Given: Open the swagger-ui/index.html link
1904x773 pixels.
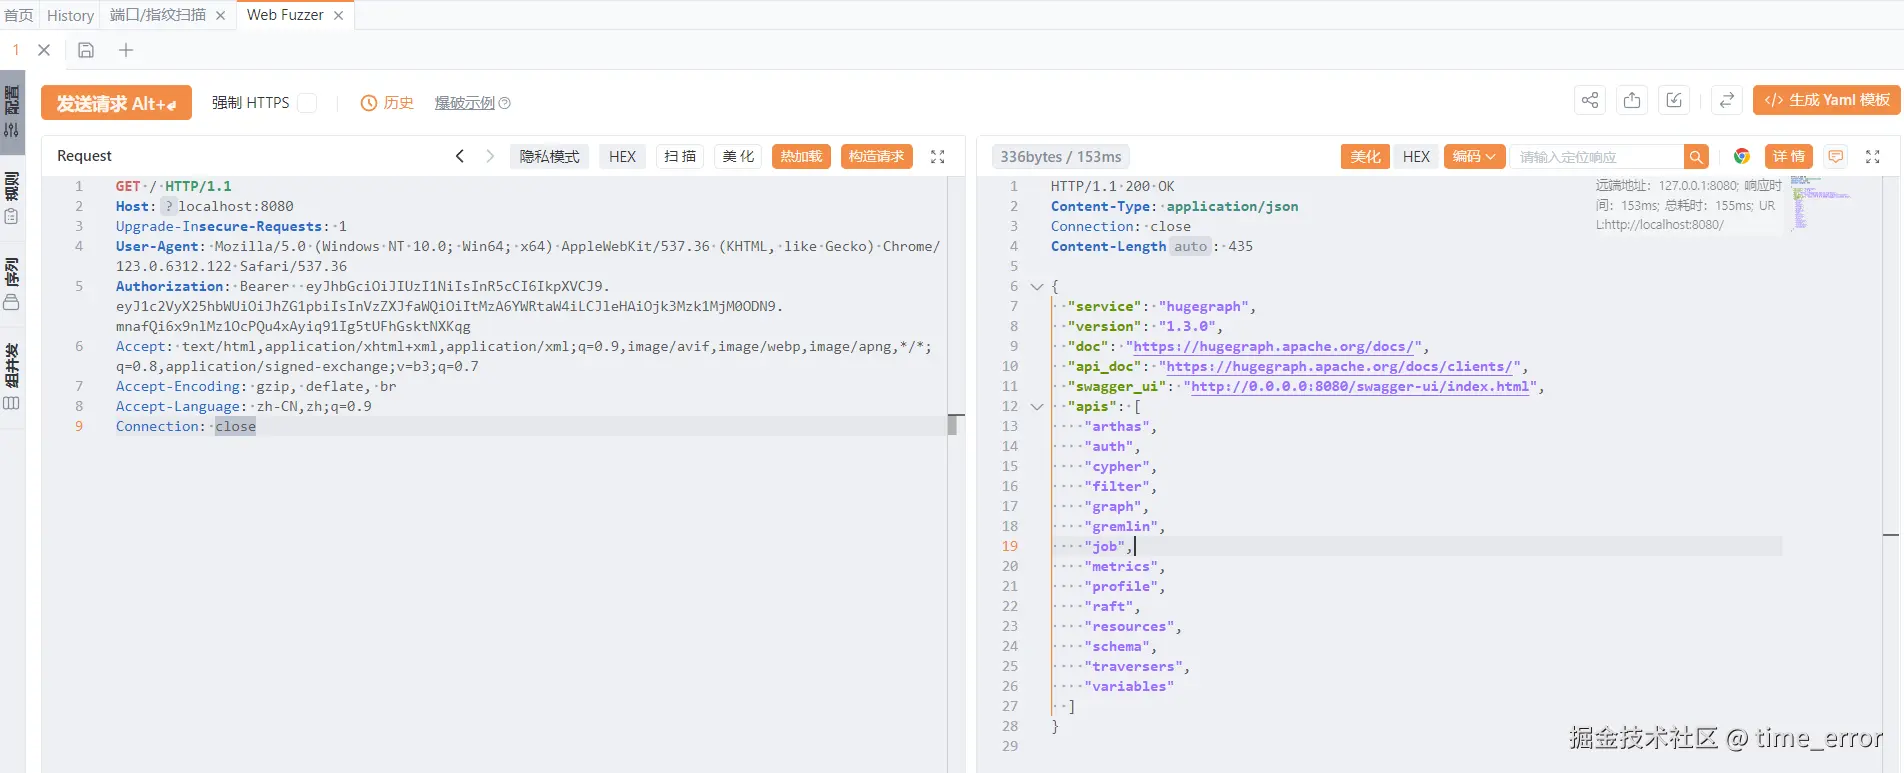Looking at the screenshot, I should pyautogui.click(x=1360, y=386).
